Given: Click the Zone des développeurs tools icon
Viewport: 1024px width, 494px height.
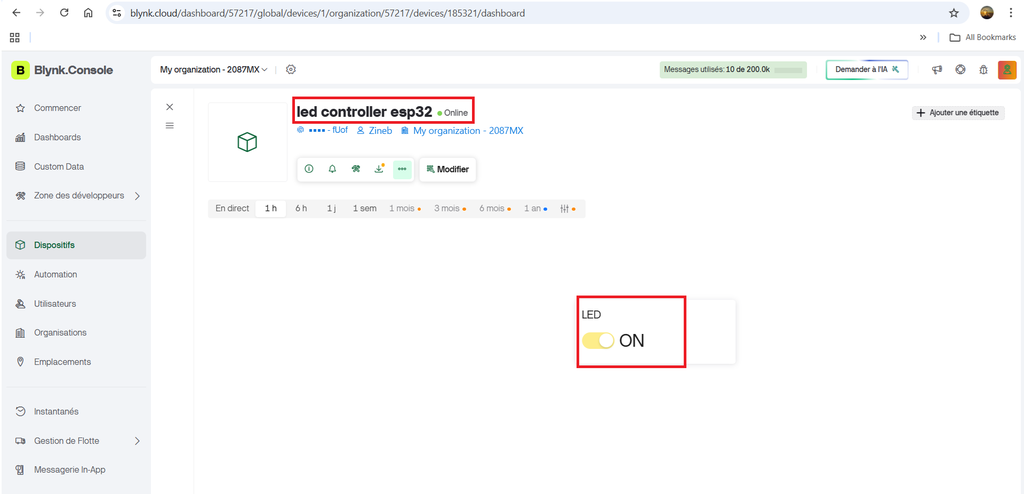Looking at the screenshot, I should click(20, 195).
